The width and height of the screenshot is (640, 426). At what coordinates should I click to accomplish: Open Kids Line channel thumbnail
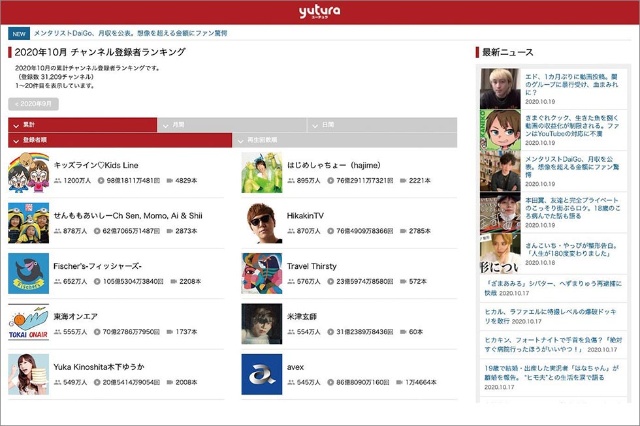pyautogui.click(x=29, y=173)
